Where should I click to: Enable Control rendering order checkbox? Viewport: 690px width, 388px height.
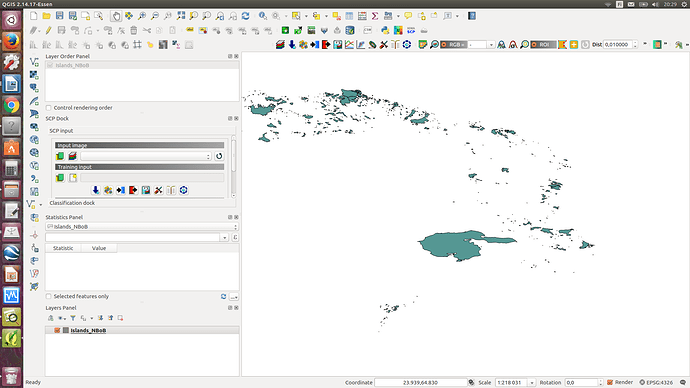(49, 108)
